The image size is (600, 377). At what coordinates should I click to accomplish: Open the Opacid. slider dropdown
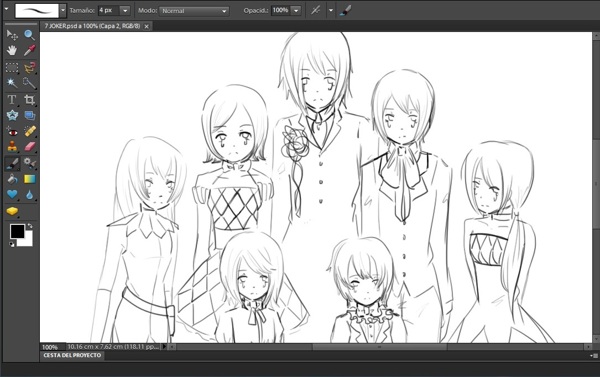(296, 11)
